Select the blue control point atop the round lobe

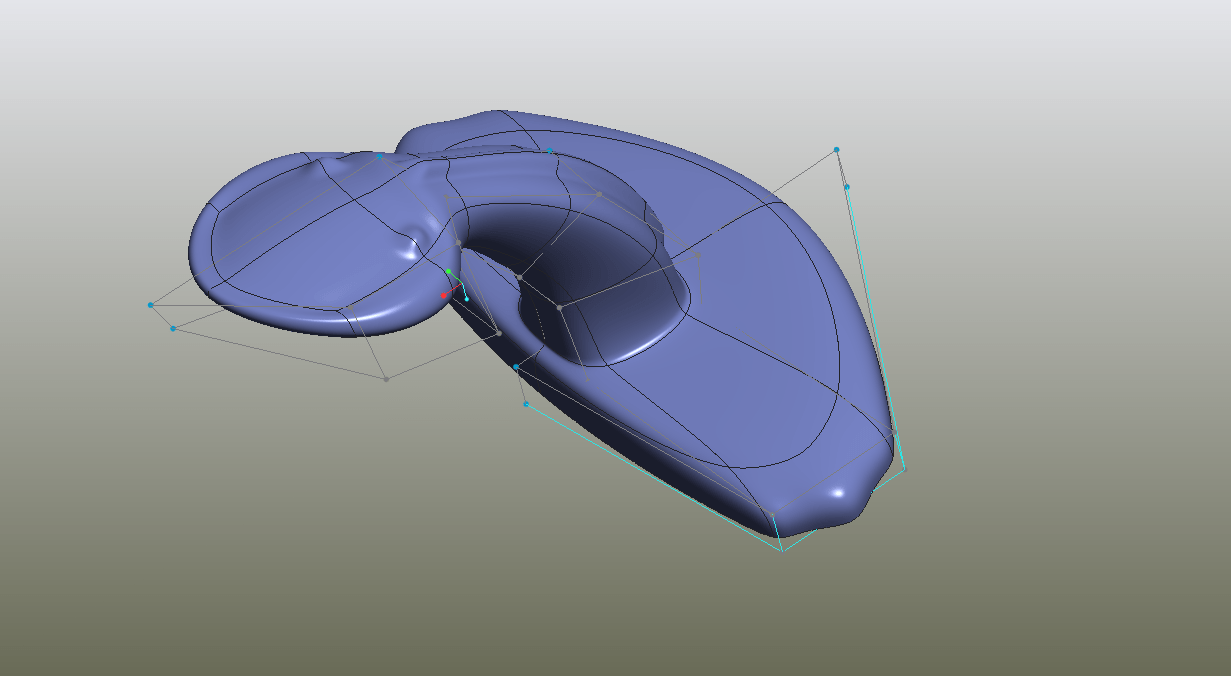pyautogui.click(x=380, y=156)
